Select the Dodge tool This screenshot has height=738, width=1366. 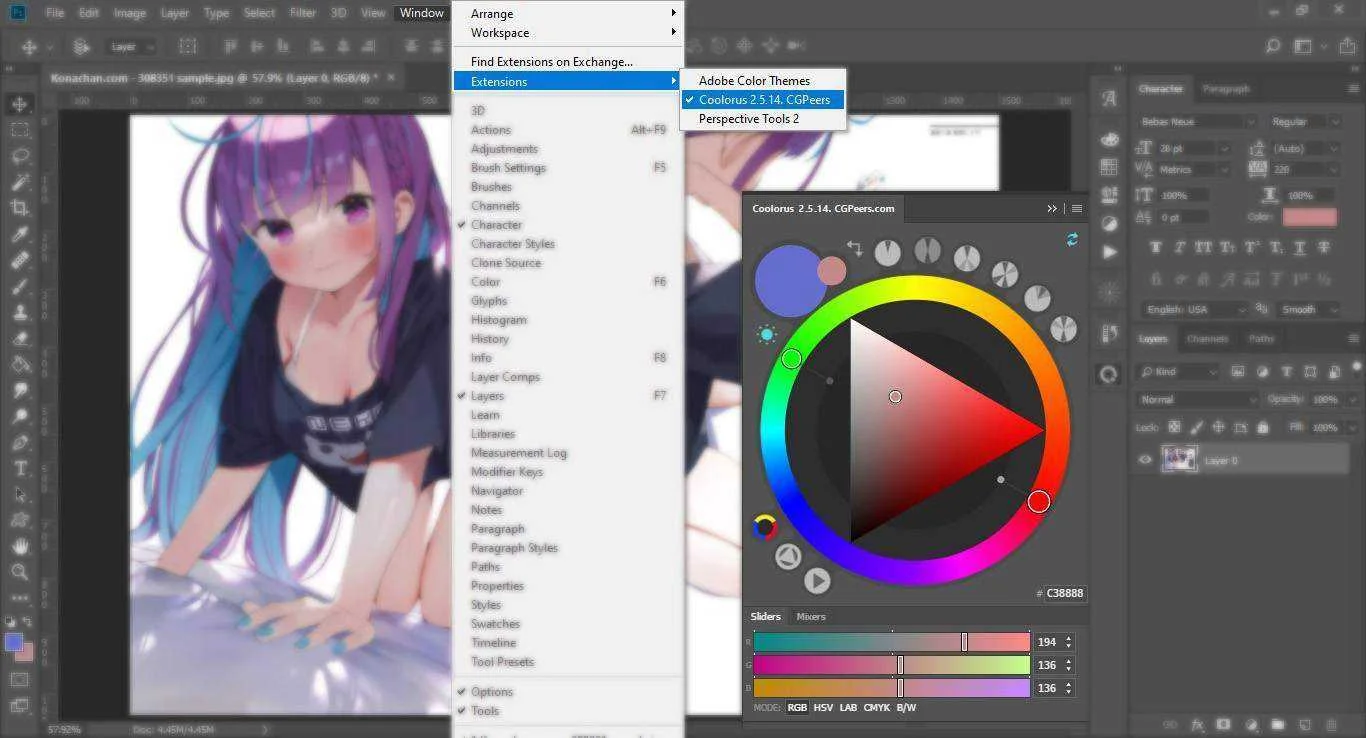[19, 416]
